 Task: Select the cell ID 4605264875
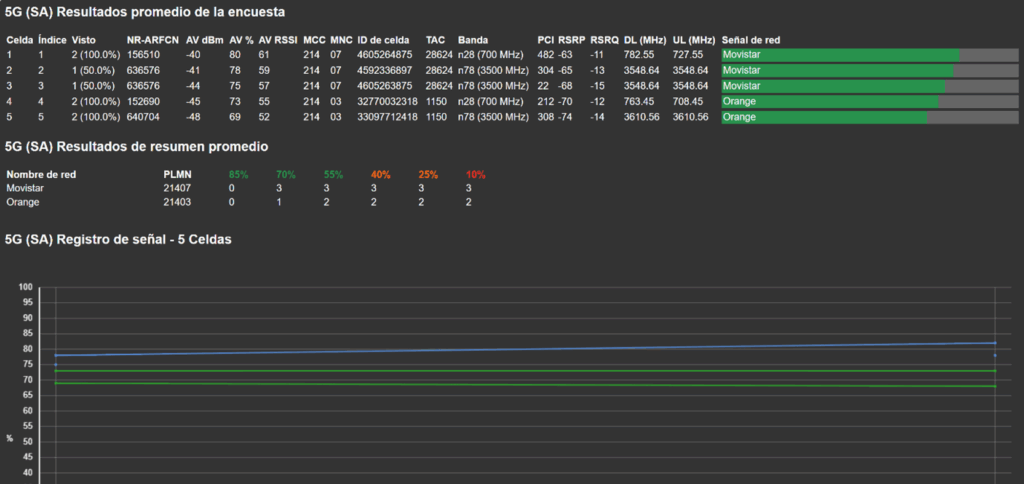point(385,55)
